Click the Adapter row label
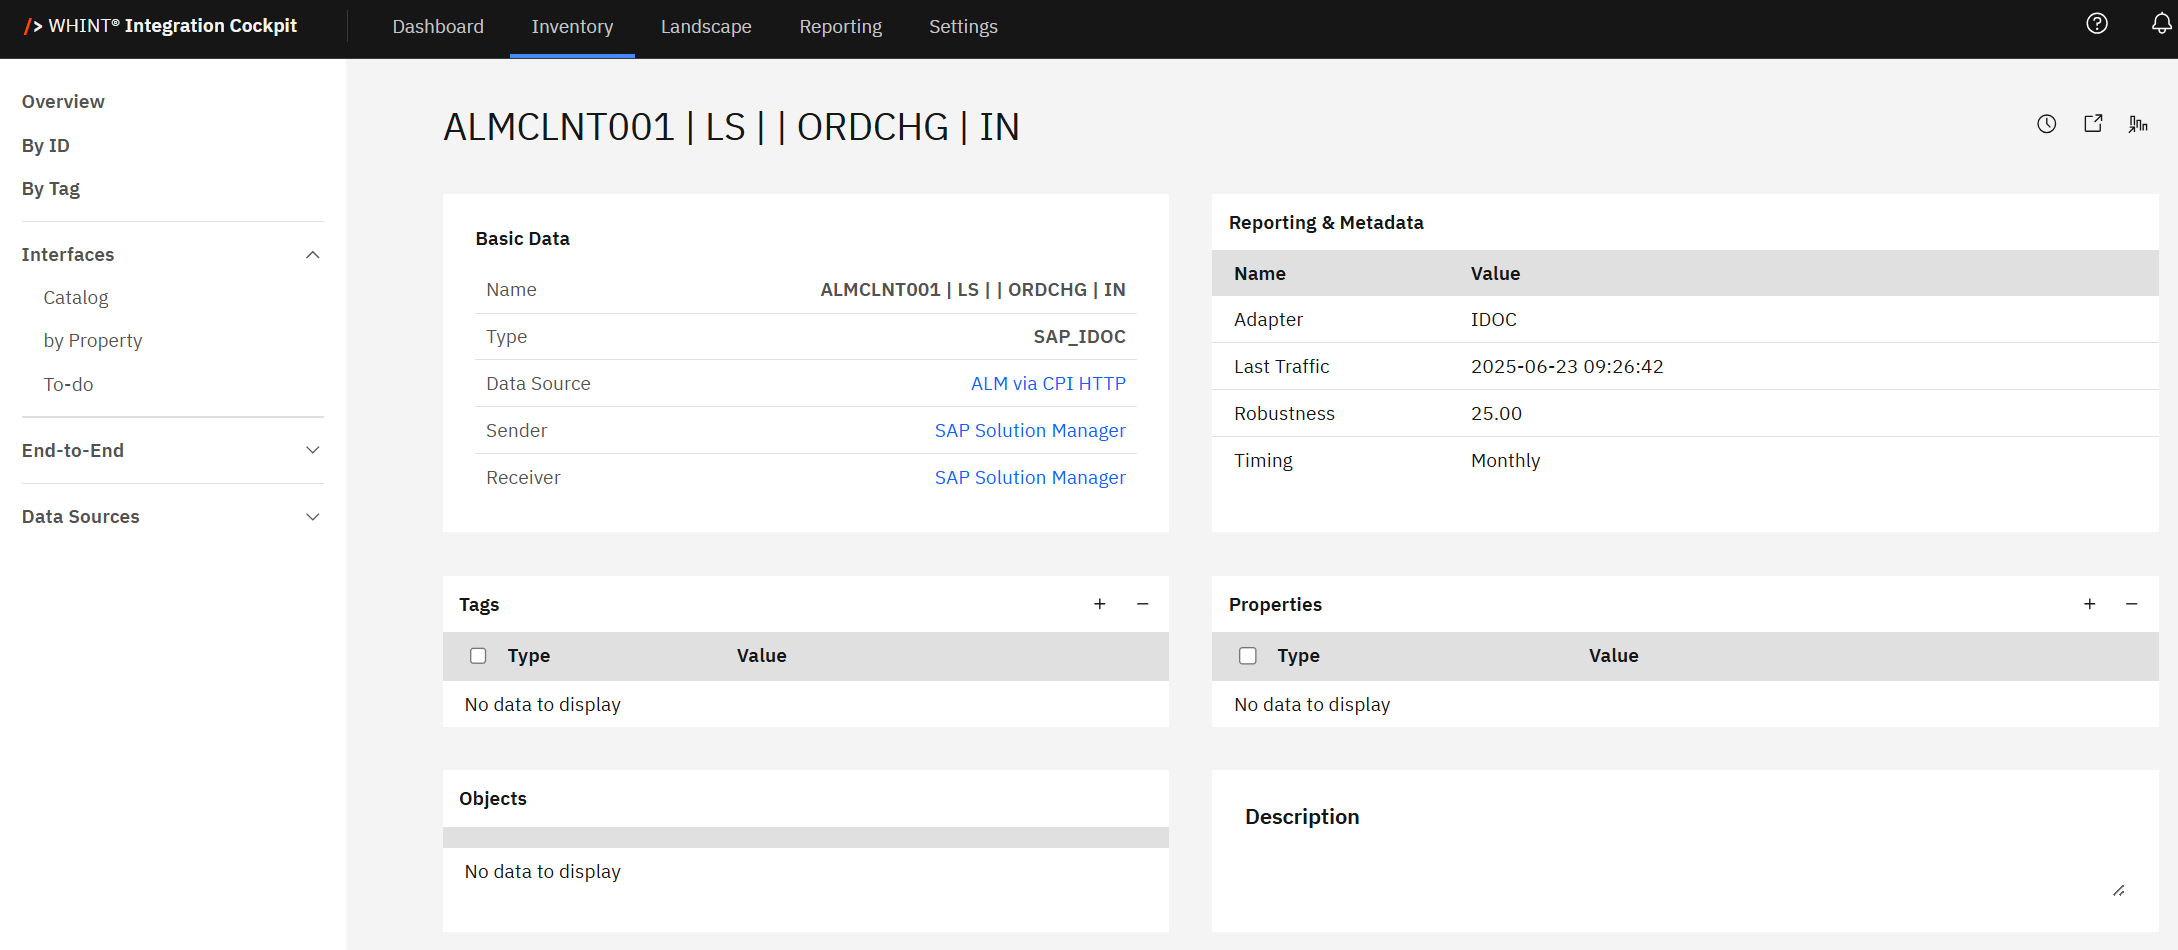The height and width of the screenshot is (950, 2178). coord(1268,320)
